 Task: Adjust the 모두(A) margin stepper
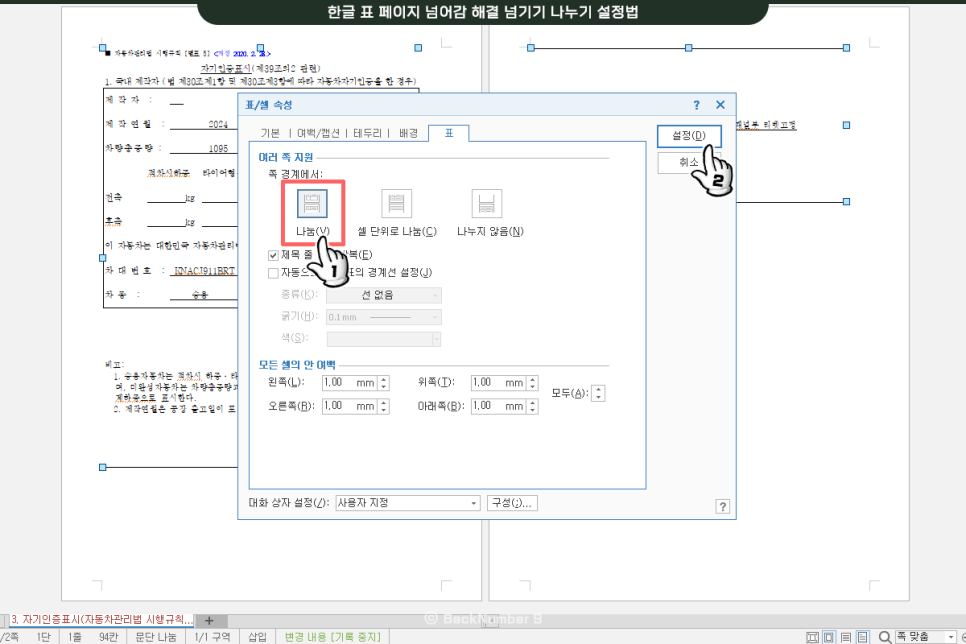599,393
